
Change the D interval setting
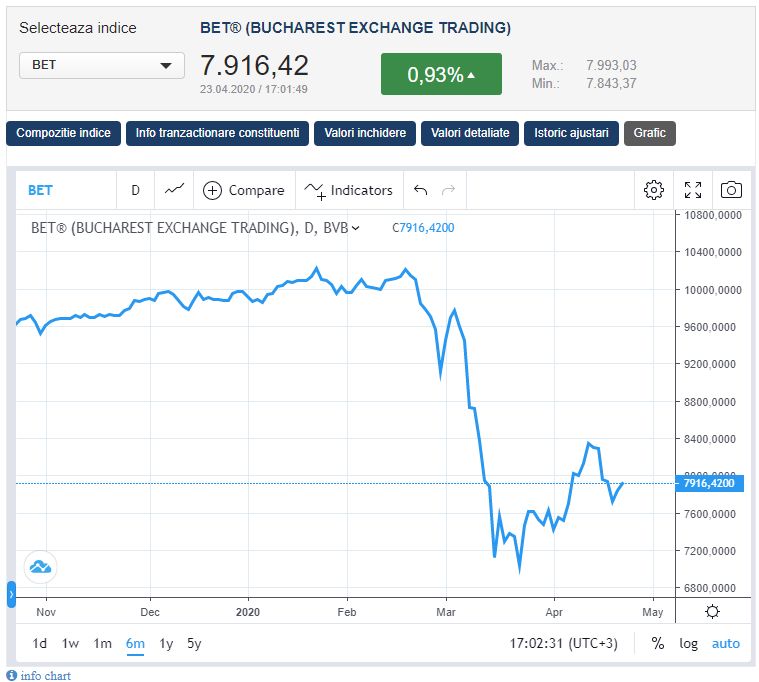[136, 190]
